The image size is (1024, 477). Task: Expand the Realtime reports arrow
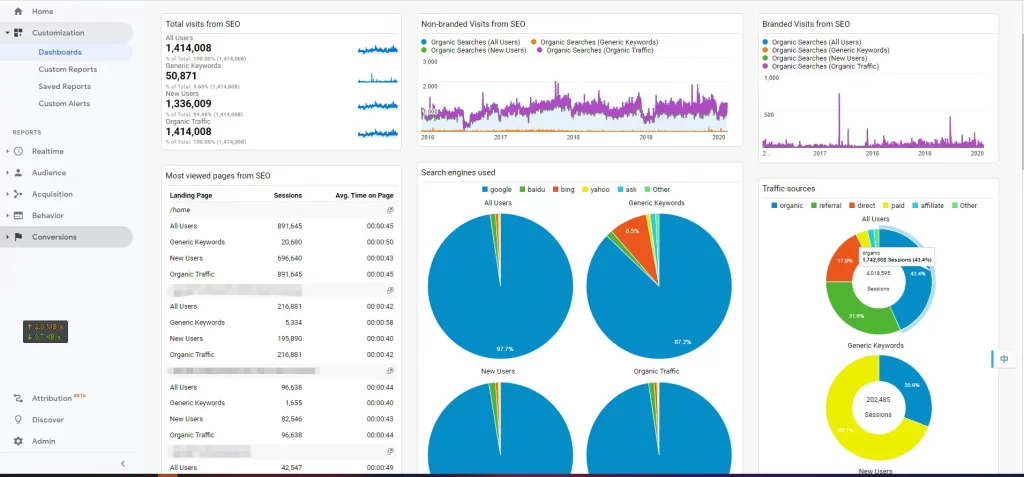click(x=7, y=152)
